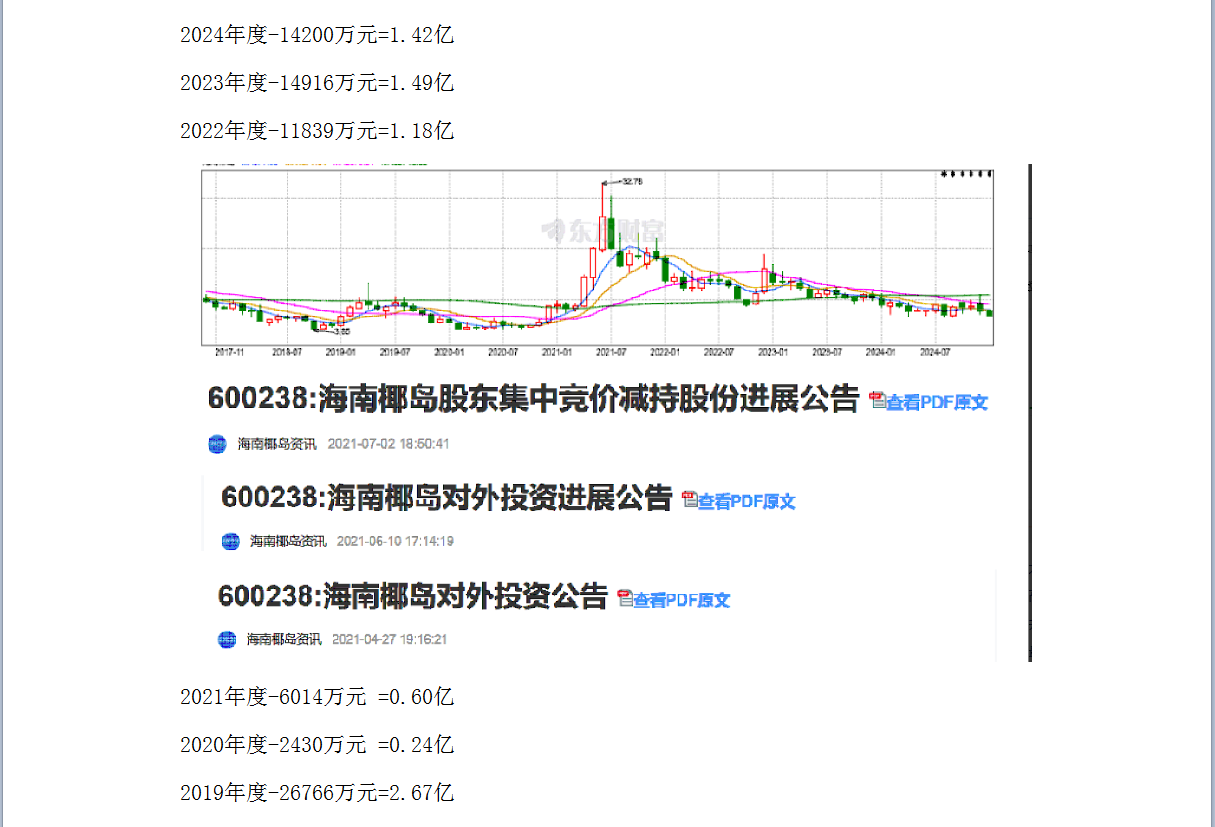Click PDF icon beside 600238:海南椰岛对外投资公告 title
The image size is (1215, 827).
point(625,598)
